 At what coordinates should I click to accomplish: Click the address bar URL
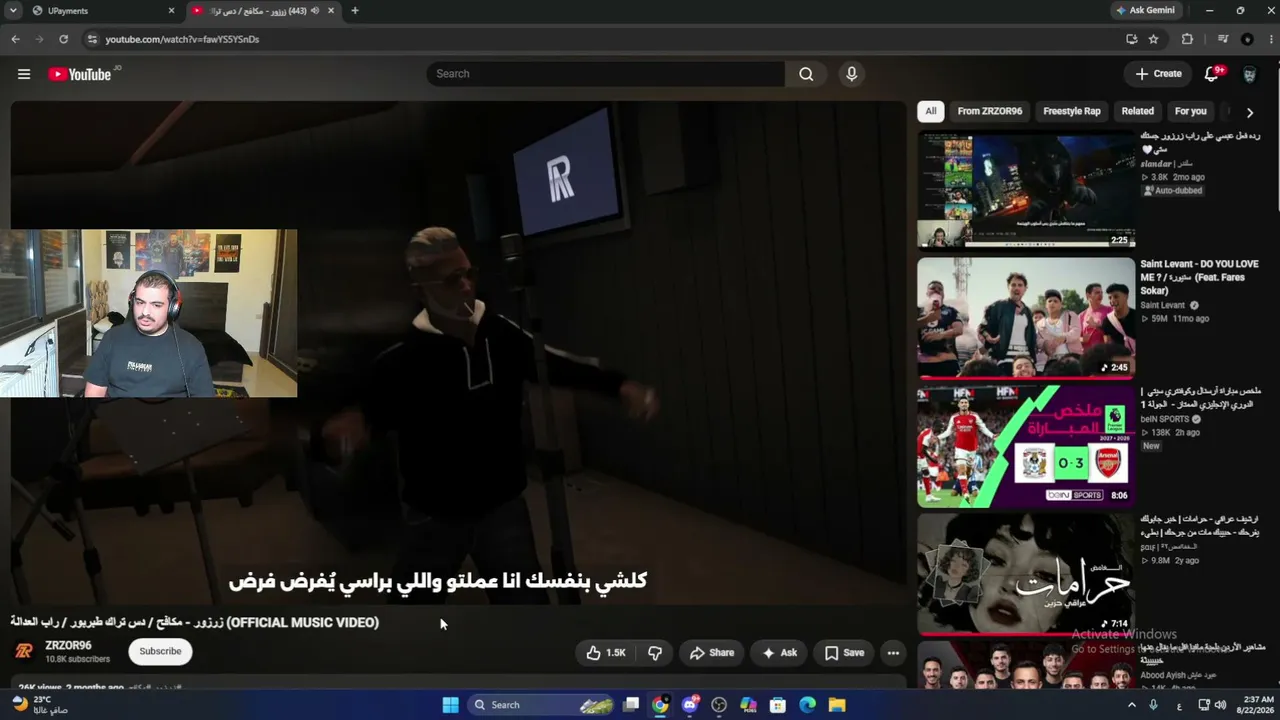coord(182,39)
